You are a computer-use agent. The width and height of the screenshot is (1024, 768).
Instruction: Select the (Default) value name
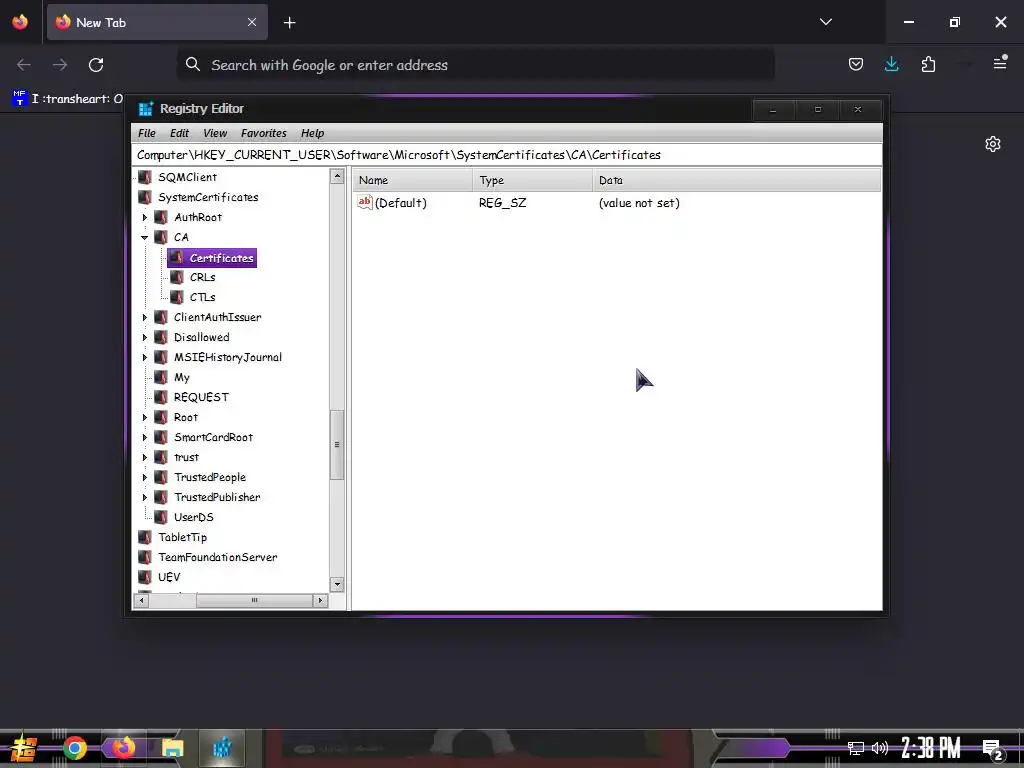(400, 203)
